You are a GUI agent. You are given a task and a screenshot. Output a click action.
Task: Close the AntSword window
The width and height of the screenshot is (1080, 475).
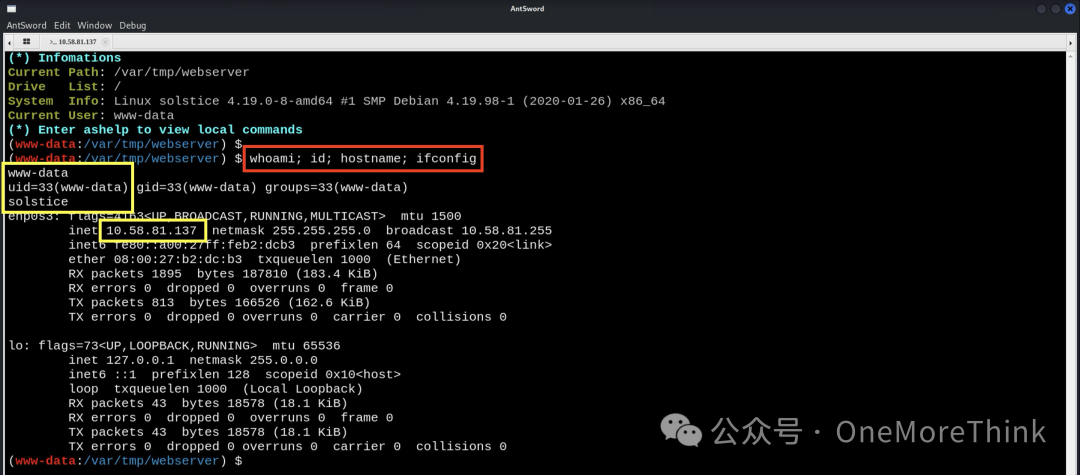[1070, 9]
